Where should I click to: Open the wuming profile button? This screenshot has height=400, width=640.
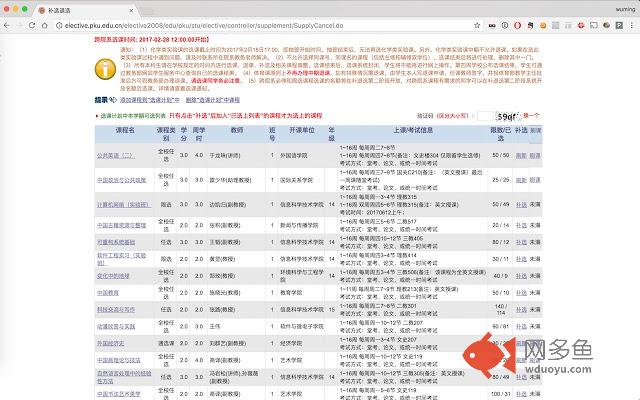click(625, 9)
